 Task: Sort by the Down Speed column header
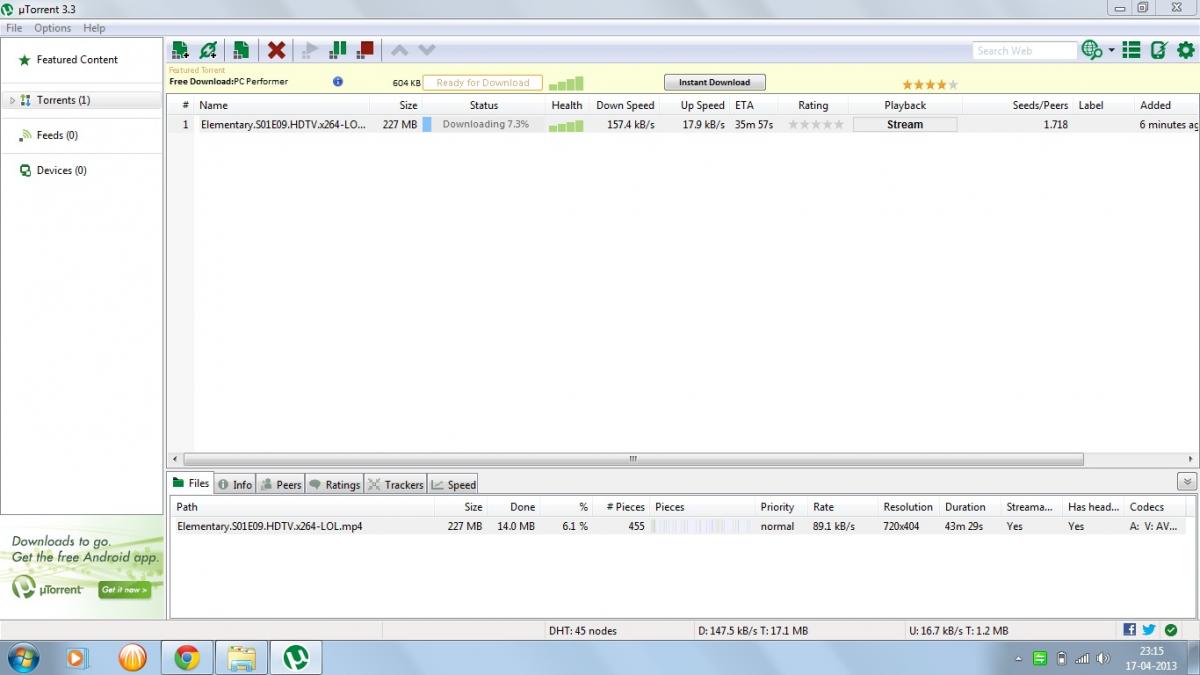(625, 105)
